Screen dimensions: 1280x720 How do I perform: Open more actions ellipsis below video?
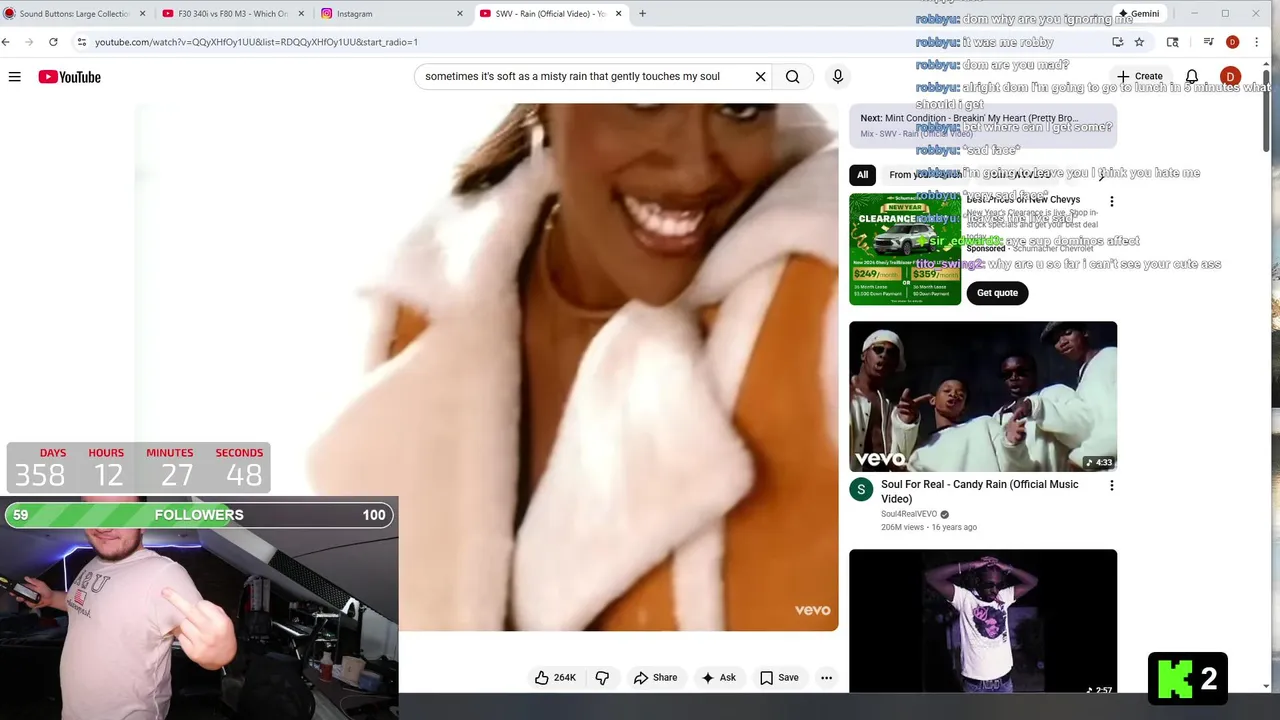826,677
